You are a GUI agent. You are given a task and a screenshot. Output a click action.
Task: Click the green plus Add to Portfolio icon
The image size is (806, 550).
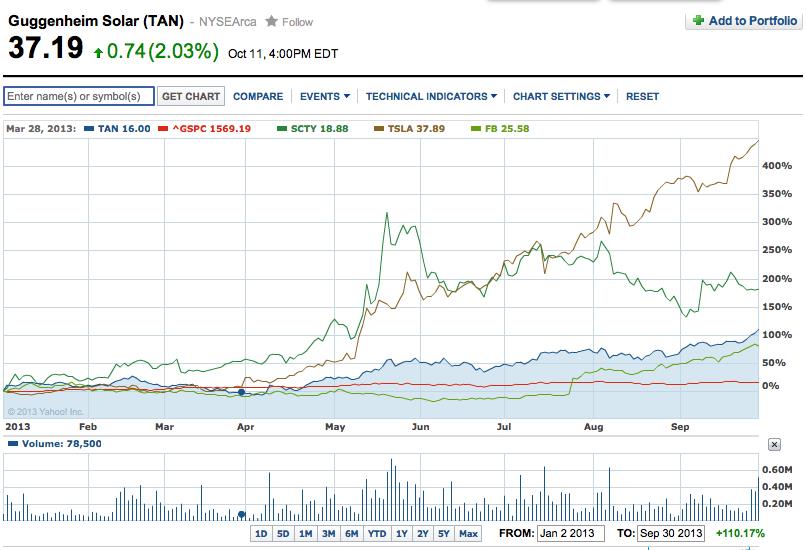tap(698, 21)
